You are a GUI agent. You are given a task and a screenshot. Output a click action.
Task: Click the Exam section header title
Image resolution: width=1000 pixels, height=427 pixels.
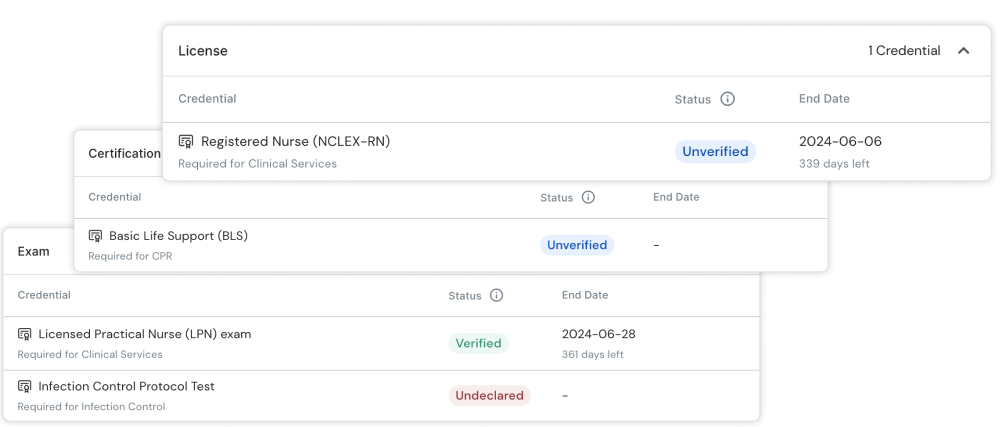34,251
